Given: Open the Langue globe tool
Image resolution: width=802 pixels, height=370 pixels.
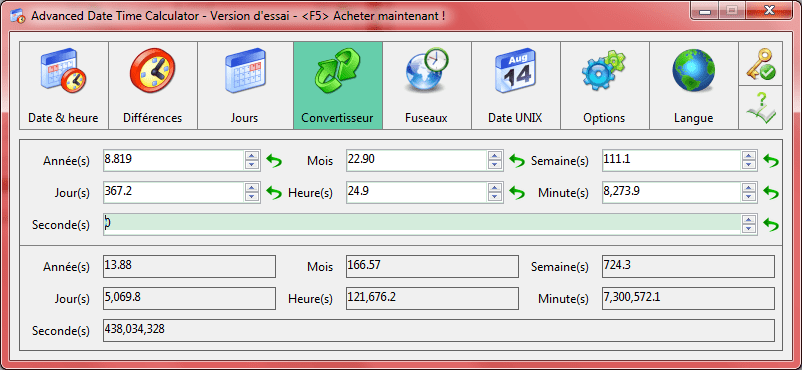Looking at the screenshot, I should click(694, 85).
